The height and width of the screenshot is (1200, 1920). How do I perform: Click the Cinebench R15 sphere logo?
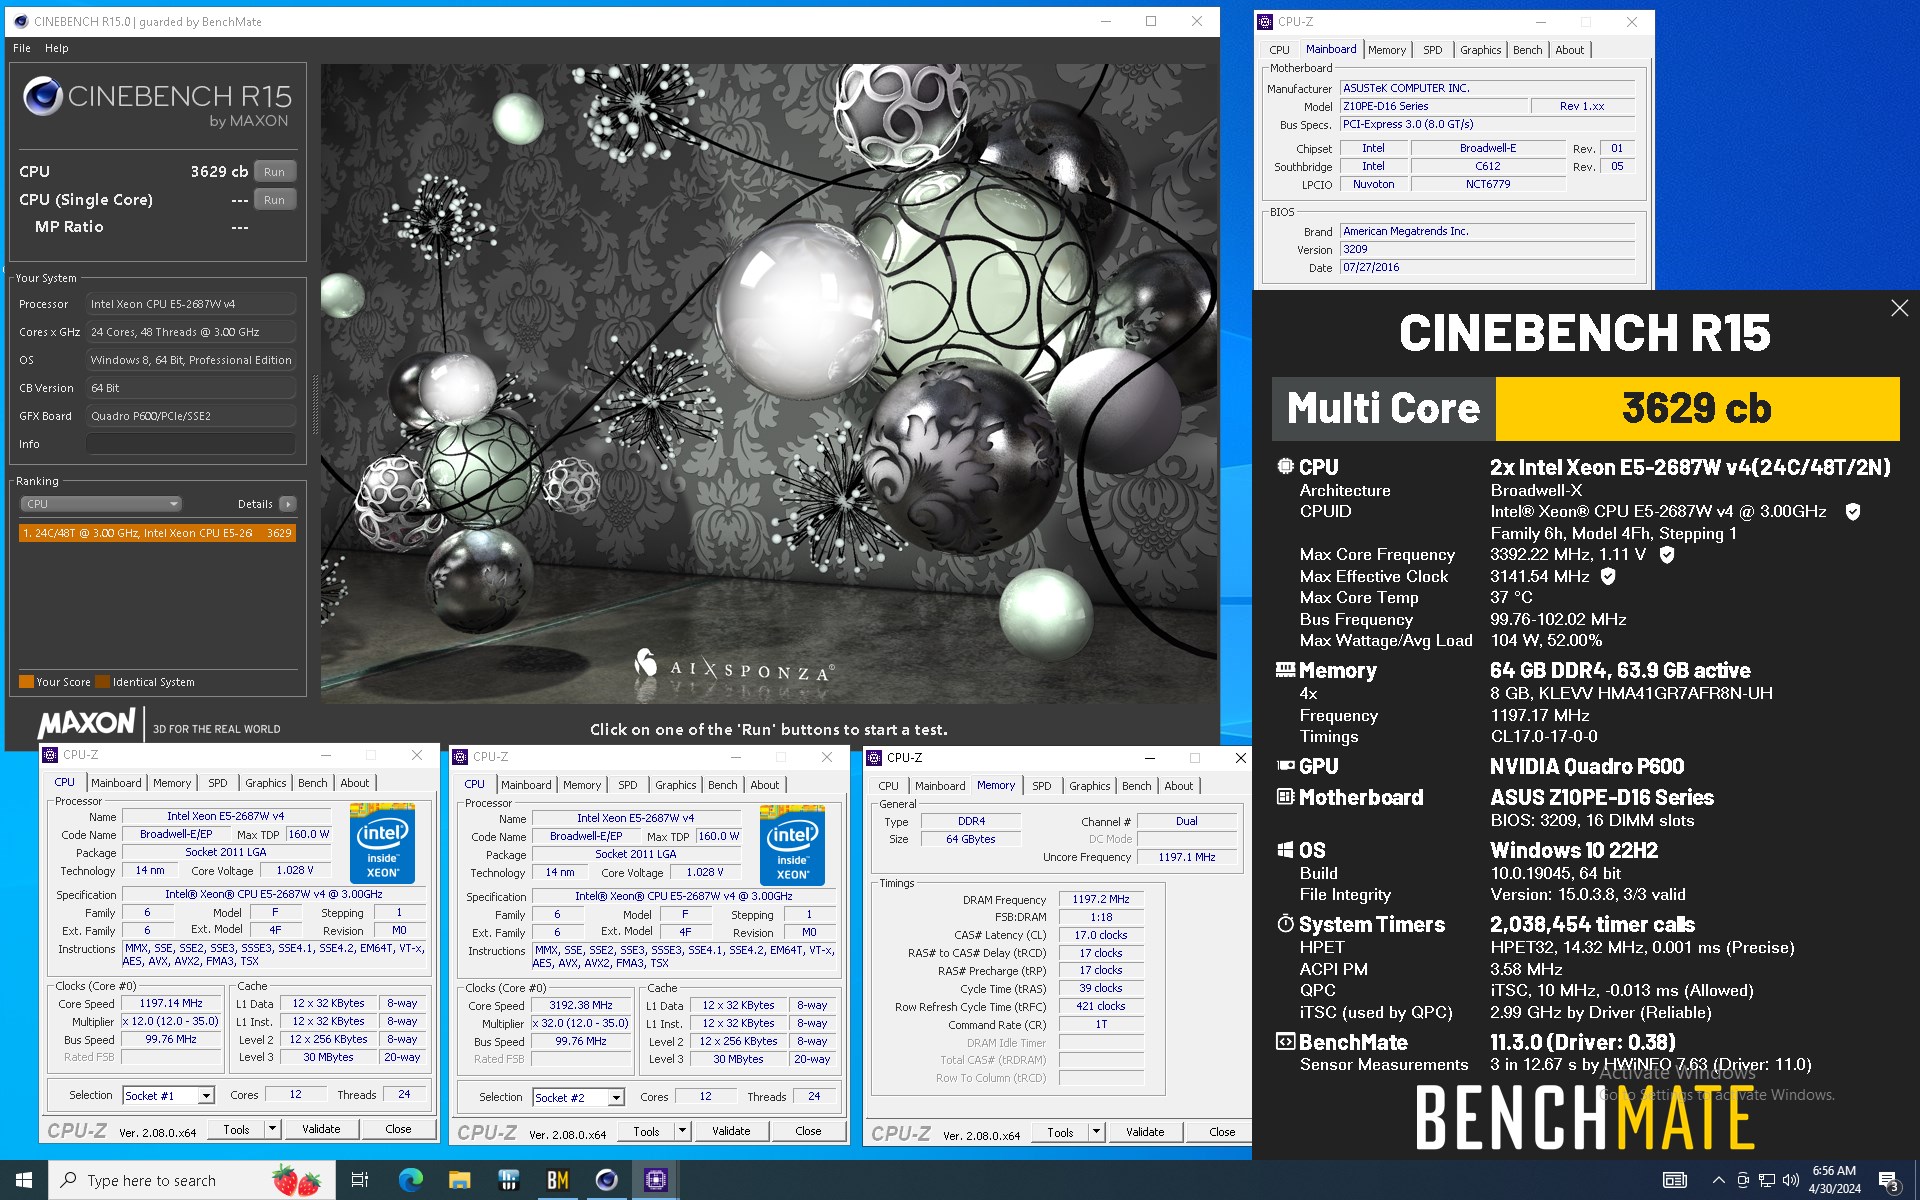43,96
